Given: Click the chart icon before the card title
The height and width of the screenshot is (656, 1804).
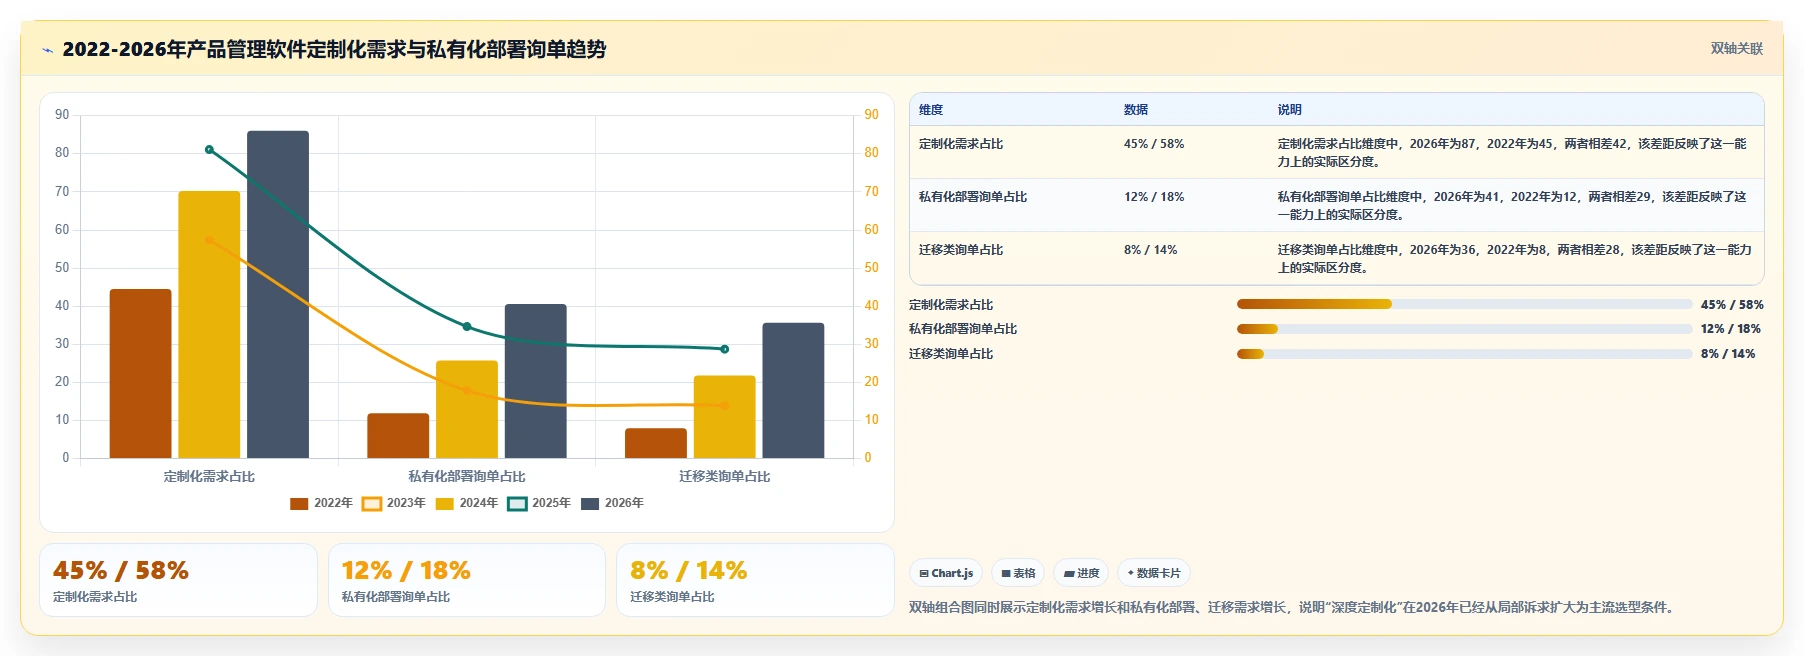Looking at the screenshot, I should point(47,50).
